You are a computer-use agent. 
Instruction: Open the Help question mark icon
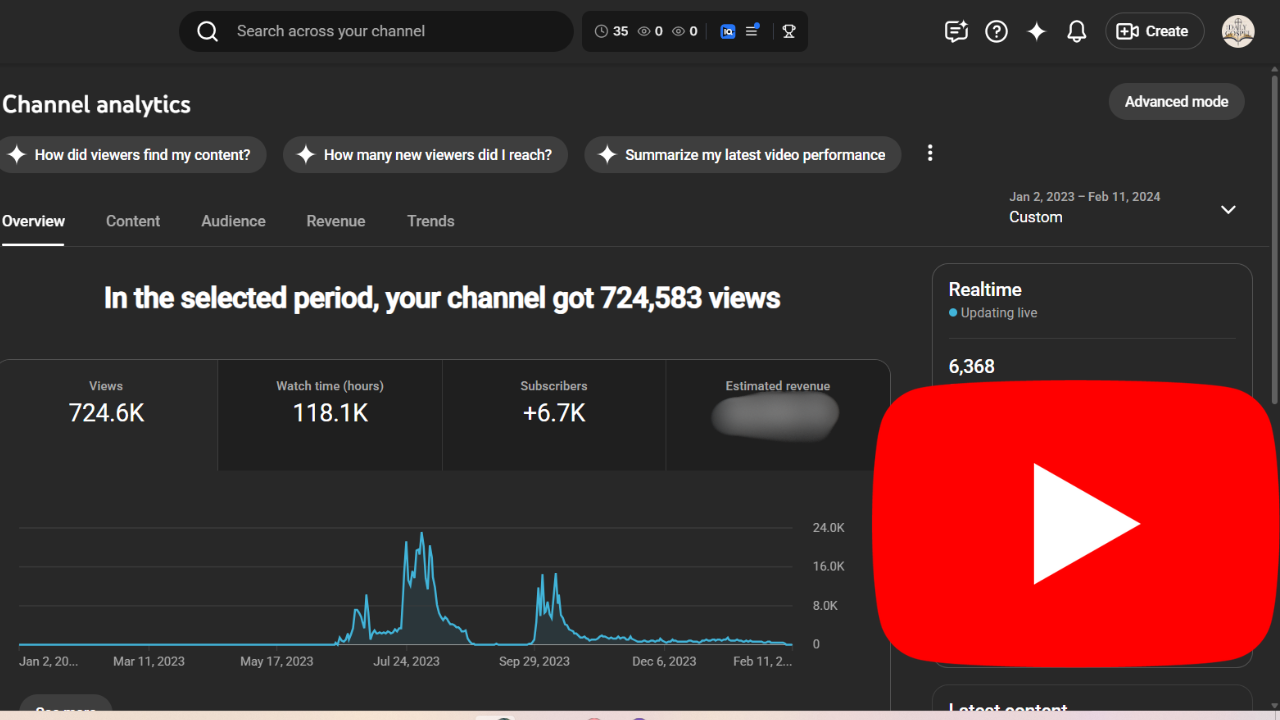point(996,31)
